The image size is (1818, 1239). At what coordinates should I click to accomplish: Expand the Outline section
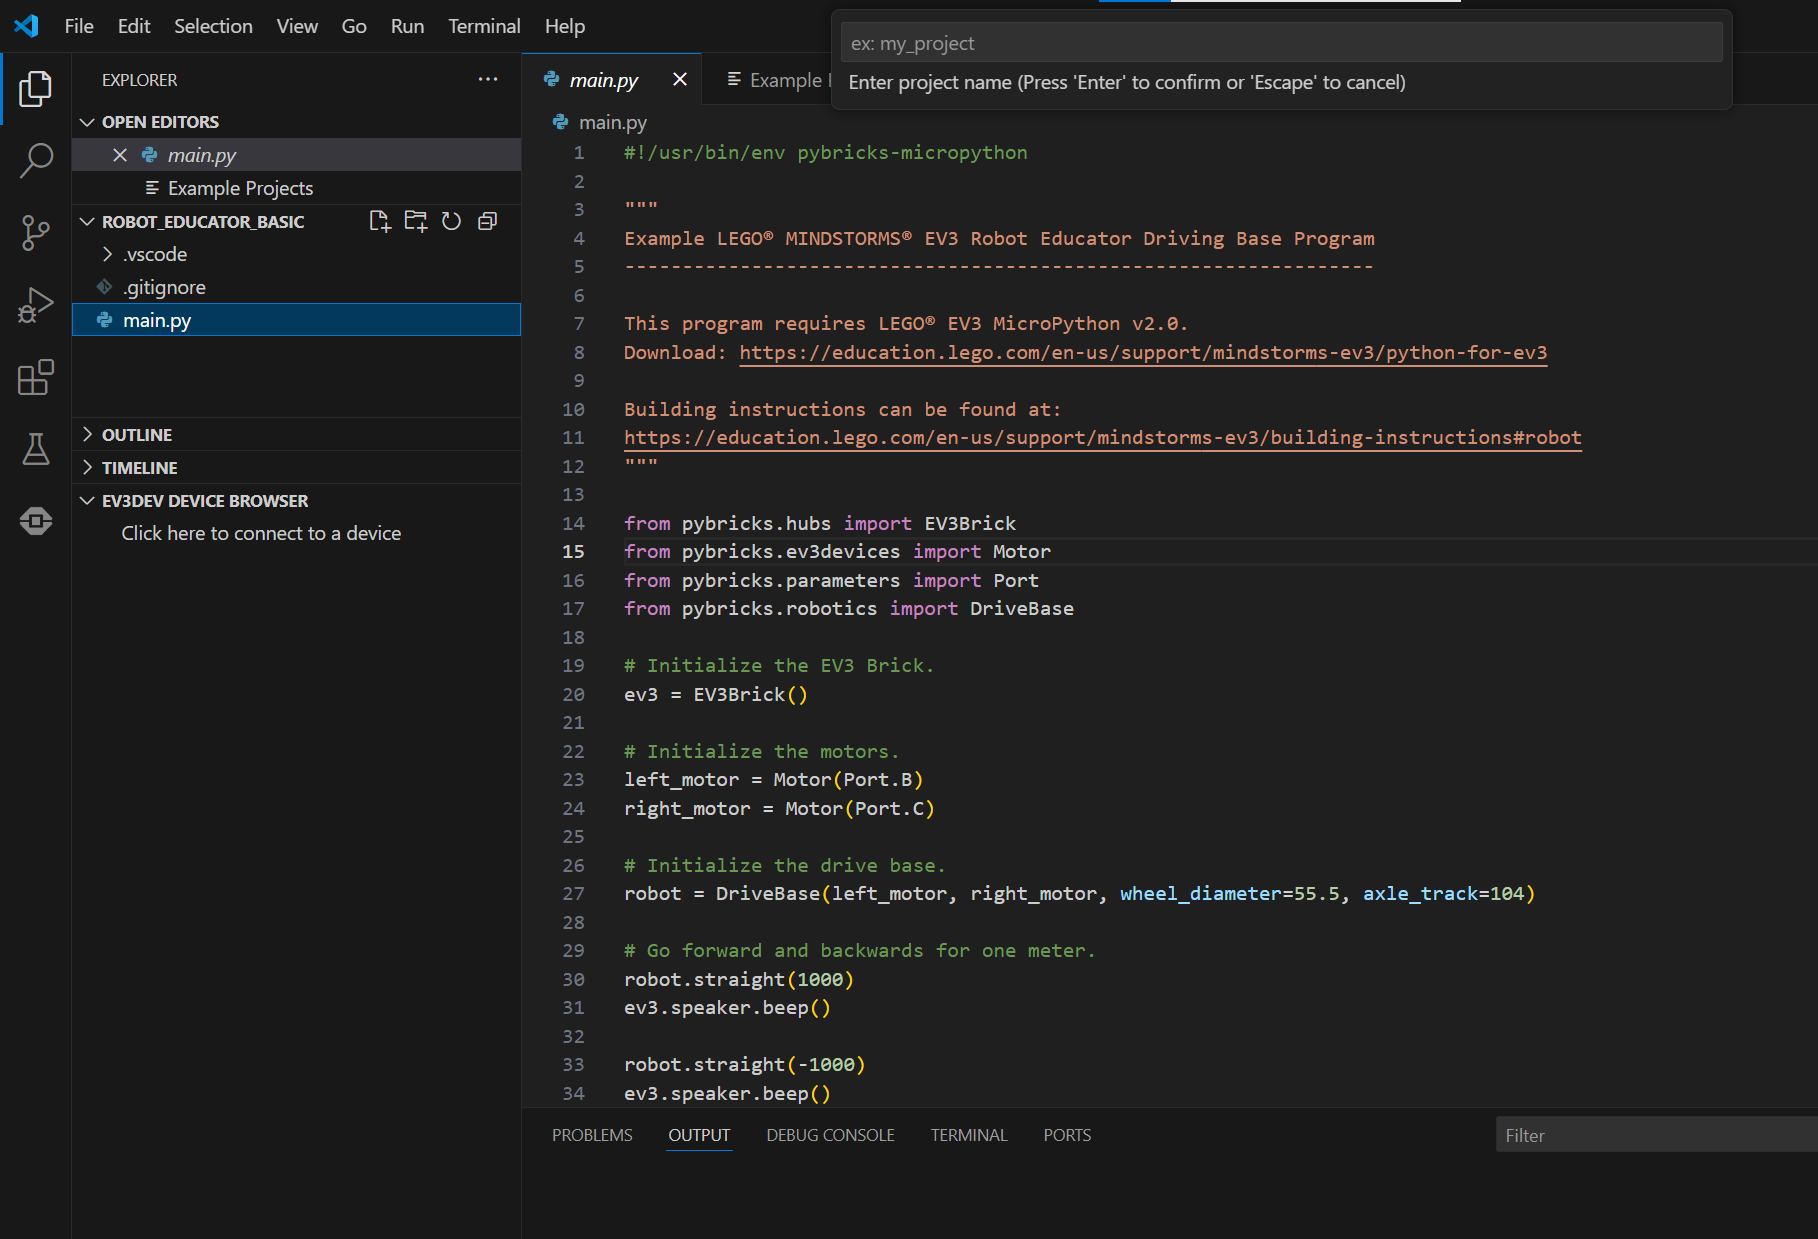coord(87,434)
